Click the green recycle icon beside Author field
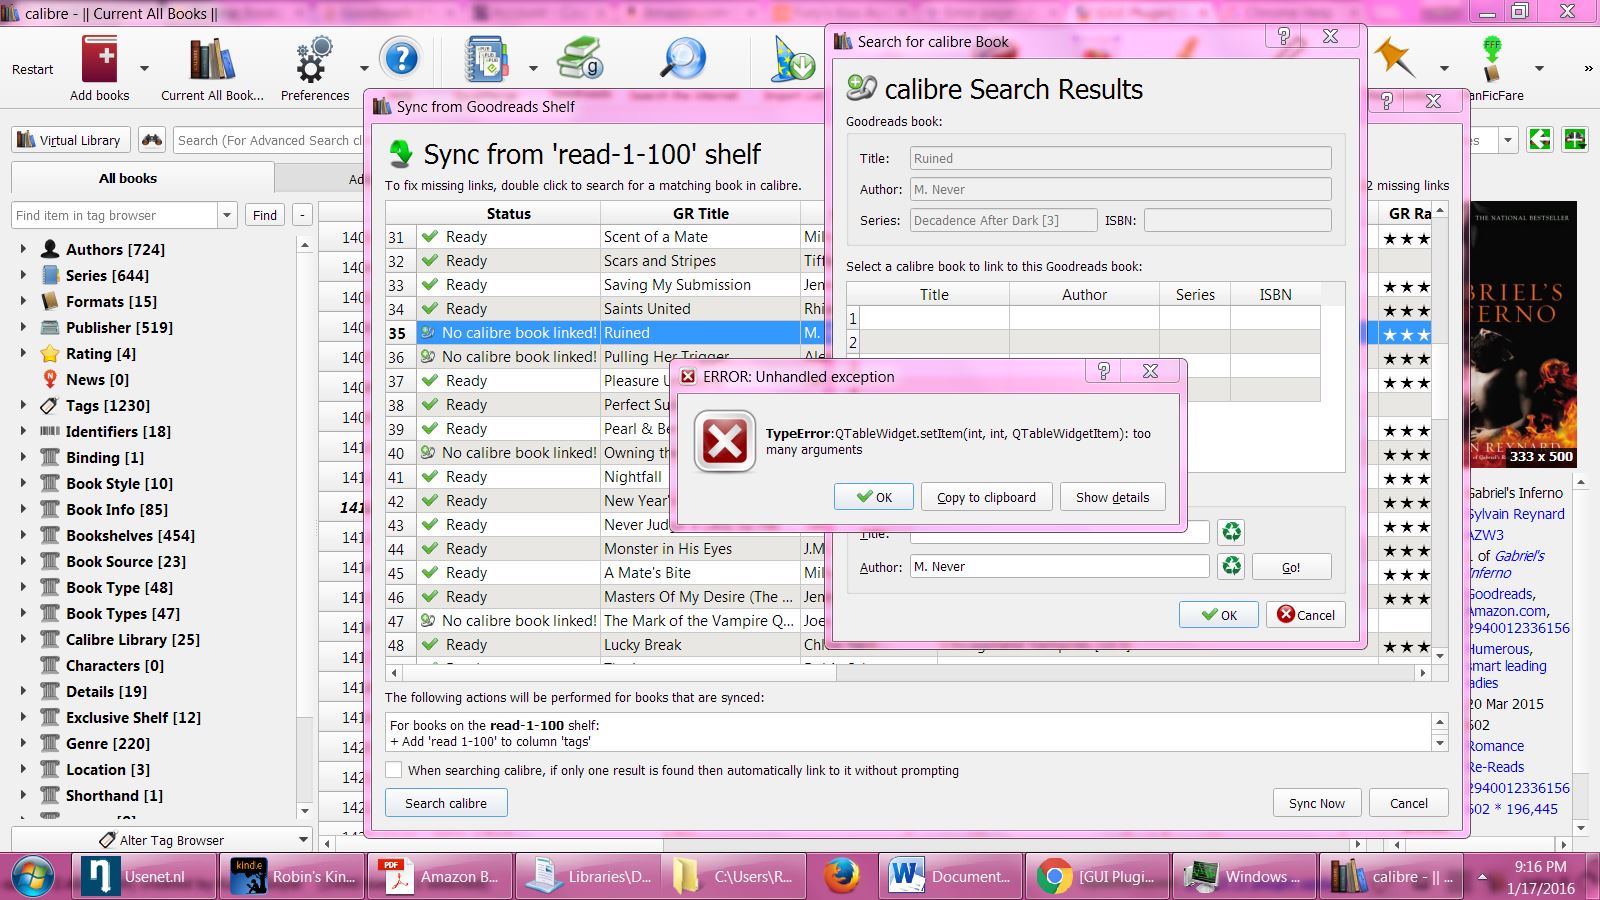Viewport: 1600px width, 900px height. click(1231, 566)
